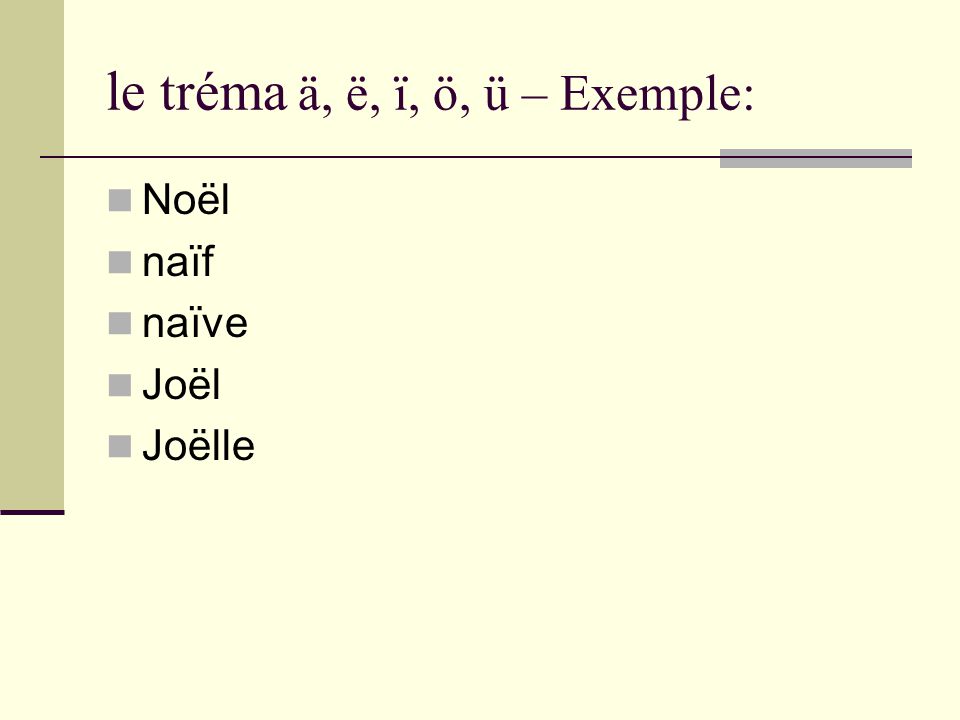Click the bullet square beside Noël
This screenshot has width=960, height=720.
(x=120, y=200)
